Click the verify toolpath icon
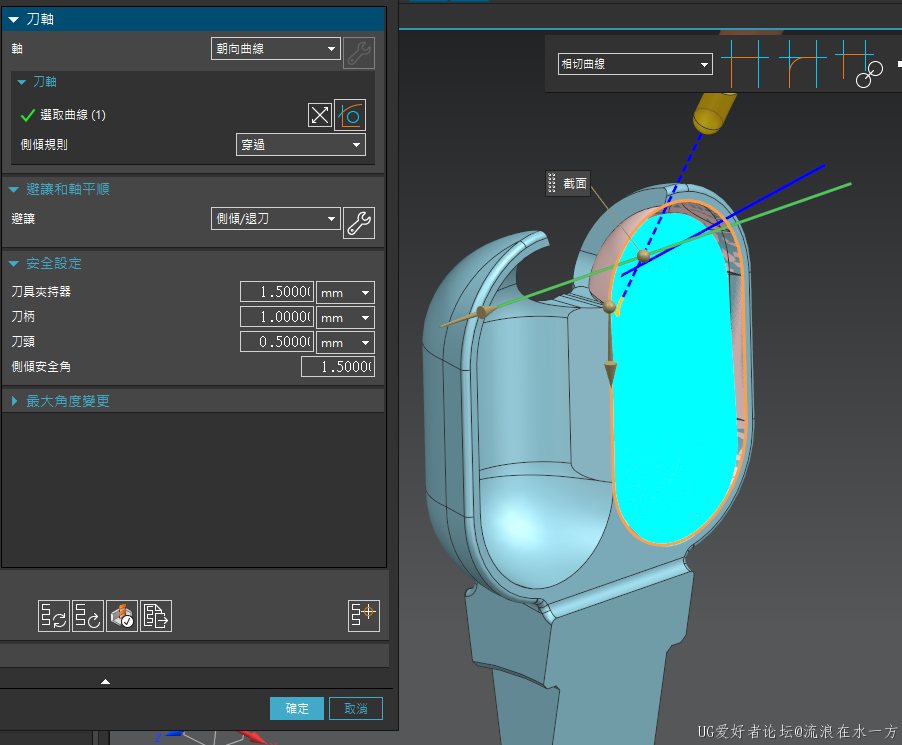 click(122, 616)
